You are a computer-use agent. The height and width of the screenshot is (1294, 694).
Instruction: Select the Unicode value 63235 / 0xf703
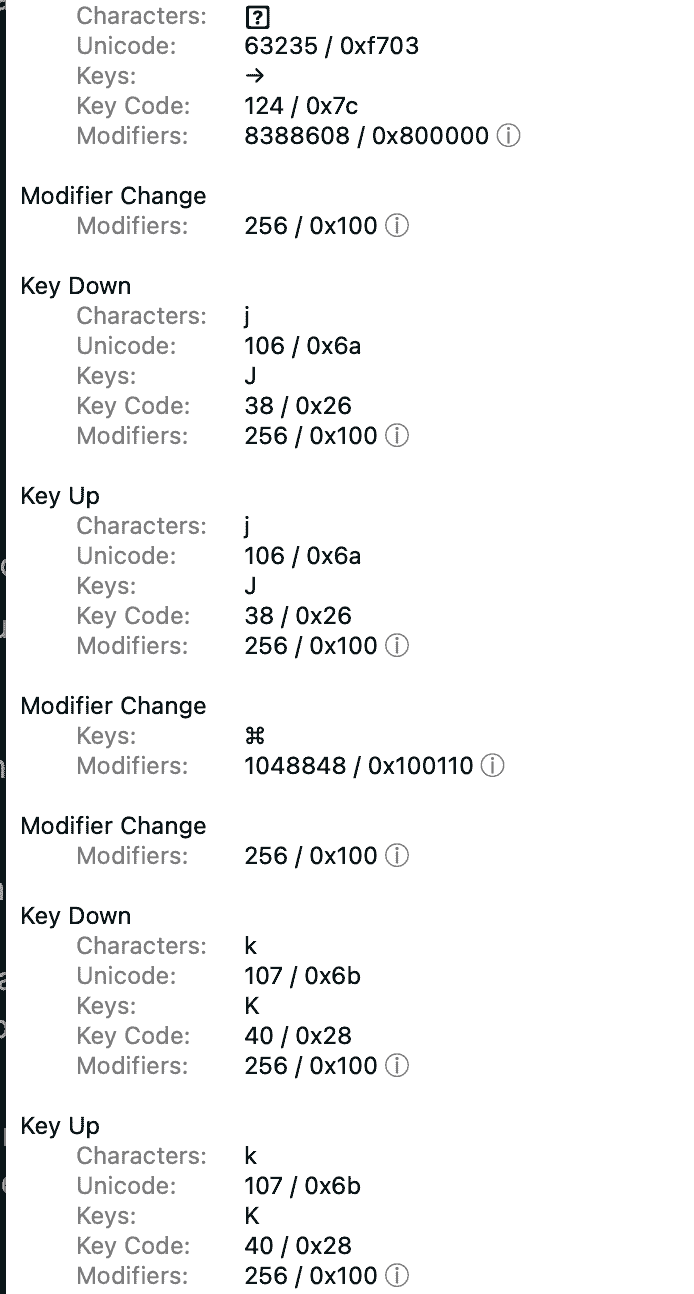point(332,45)
